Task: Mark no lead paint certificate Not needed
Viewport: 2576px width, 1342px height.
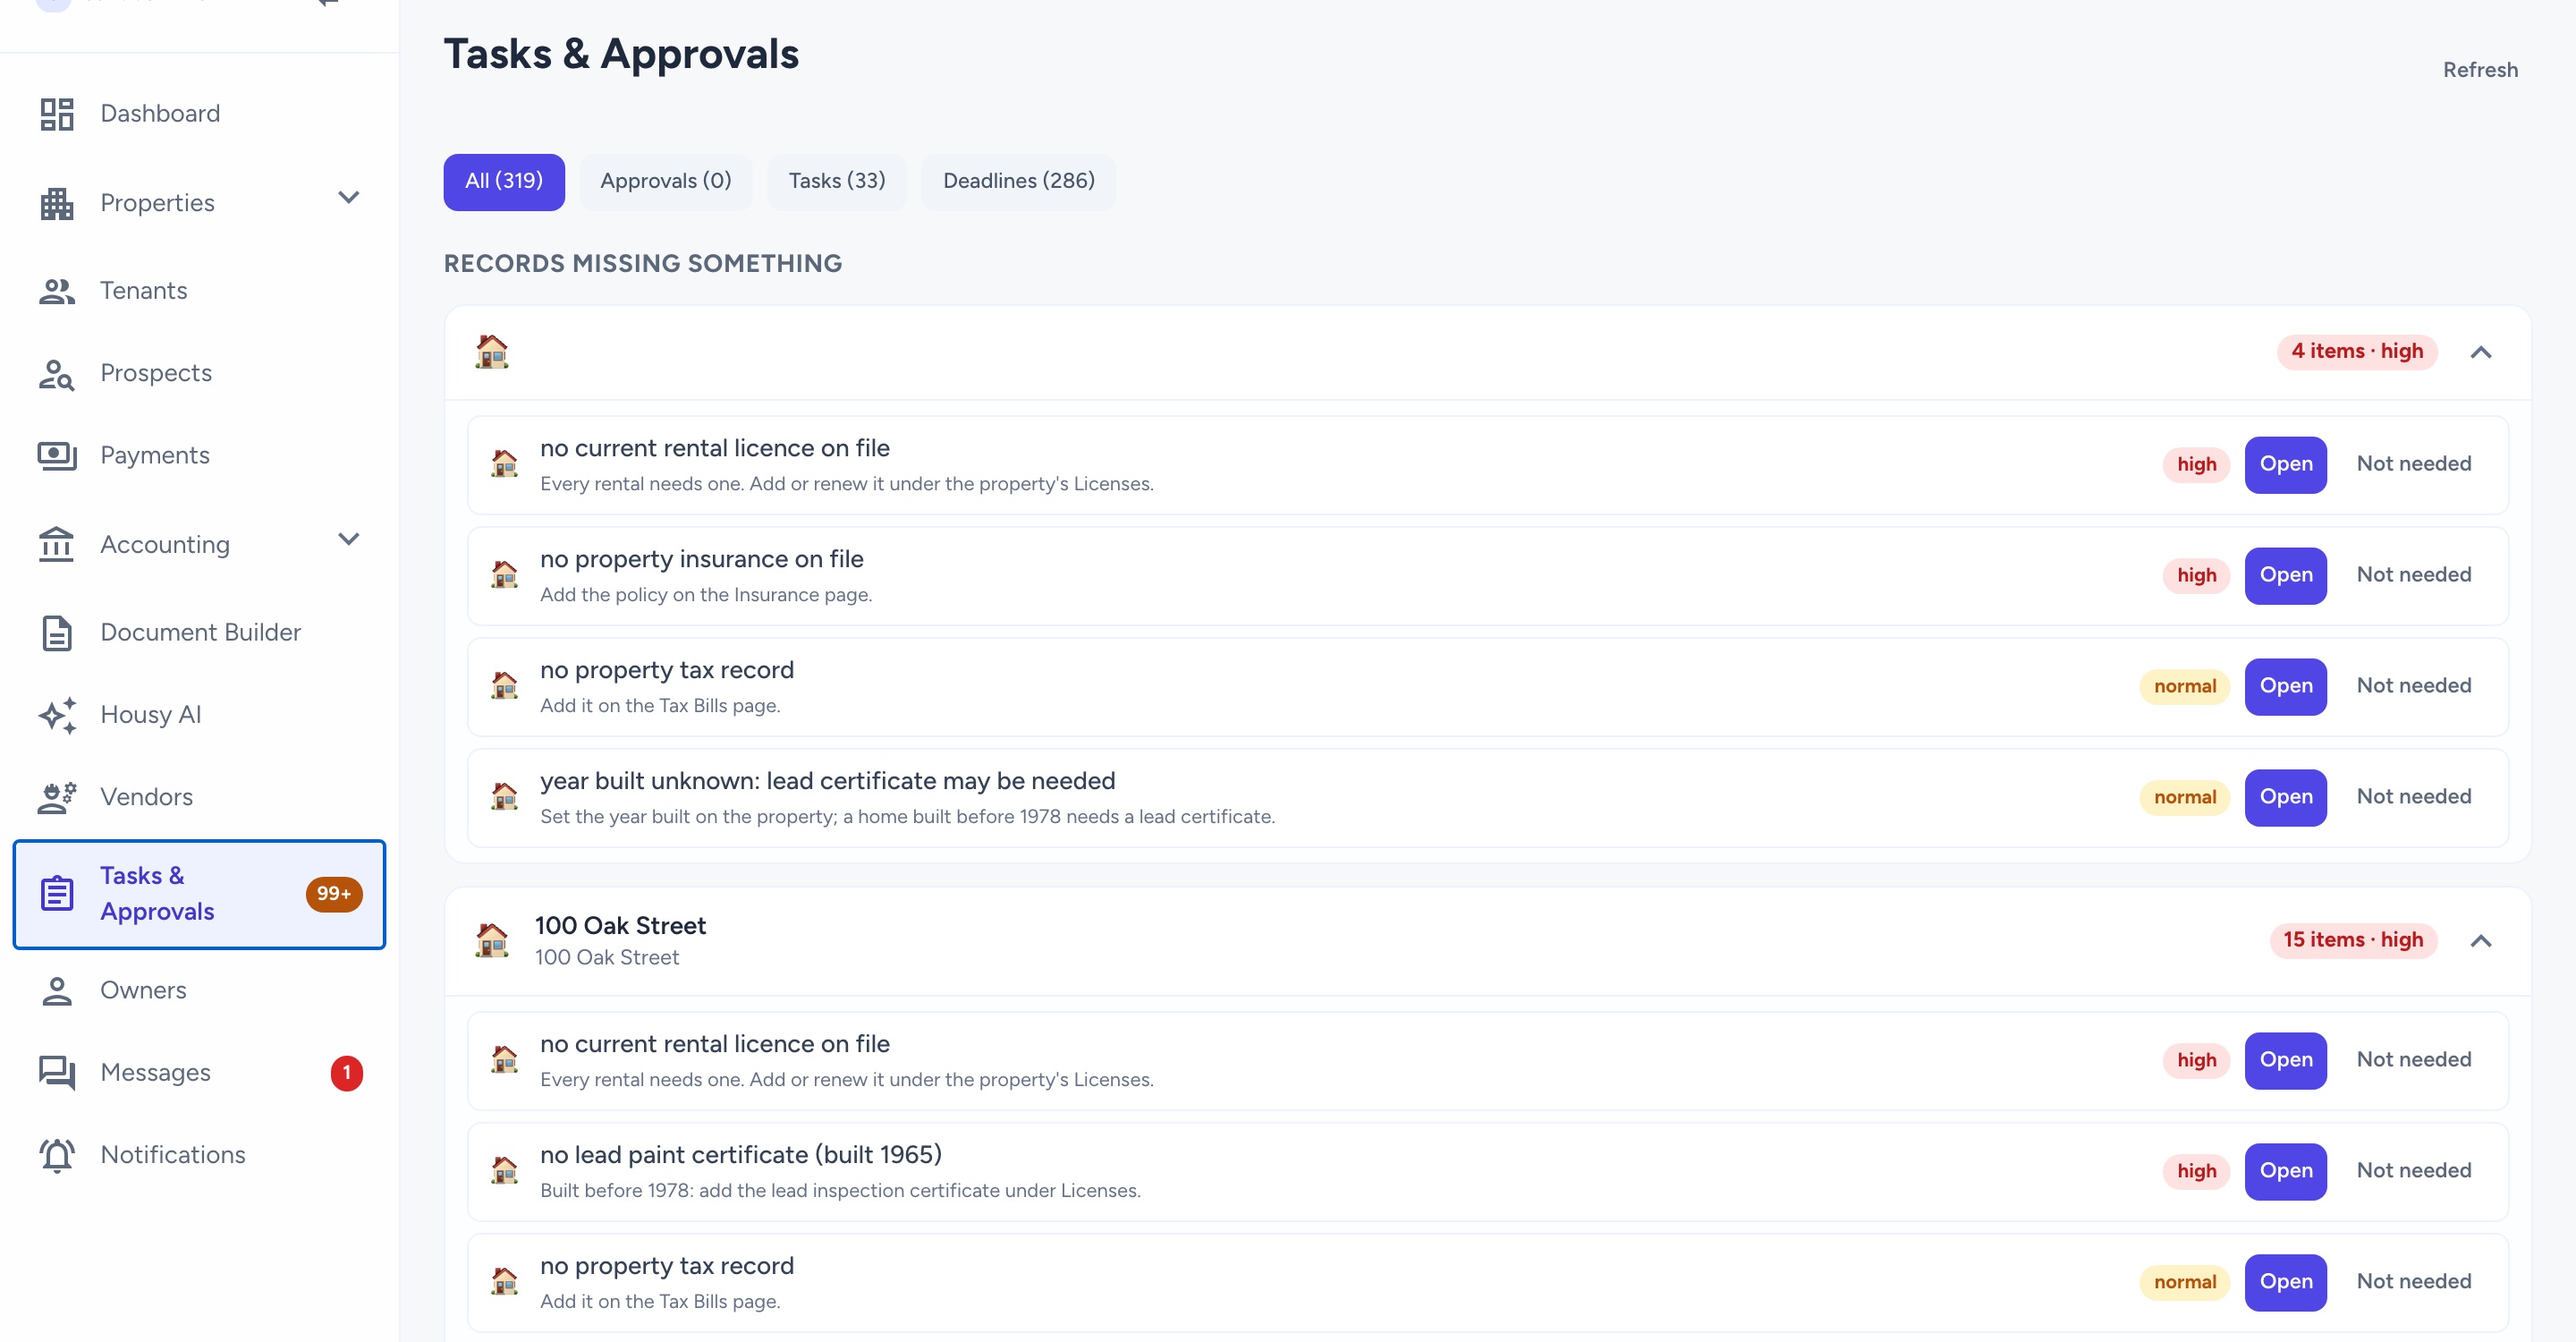Action: (2413, 1171)
